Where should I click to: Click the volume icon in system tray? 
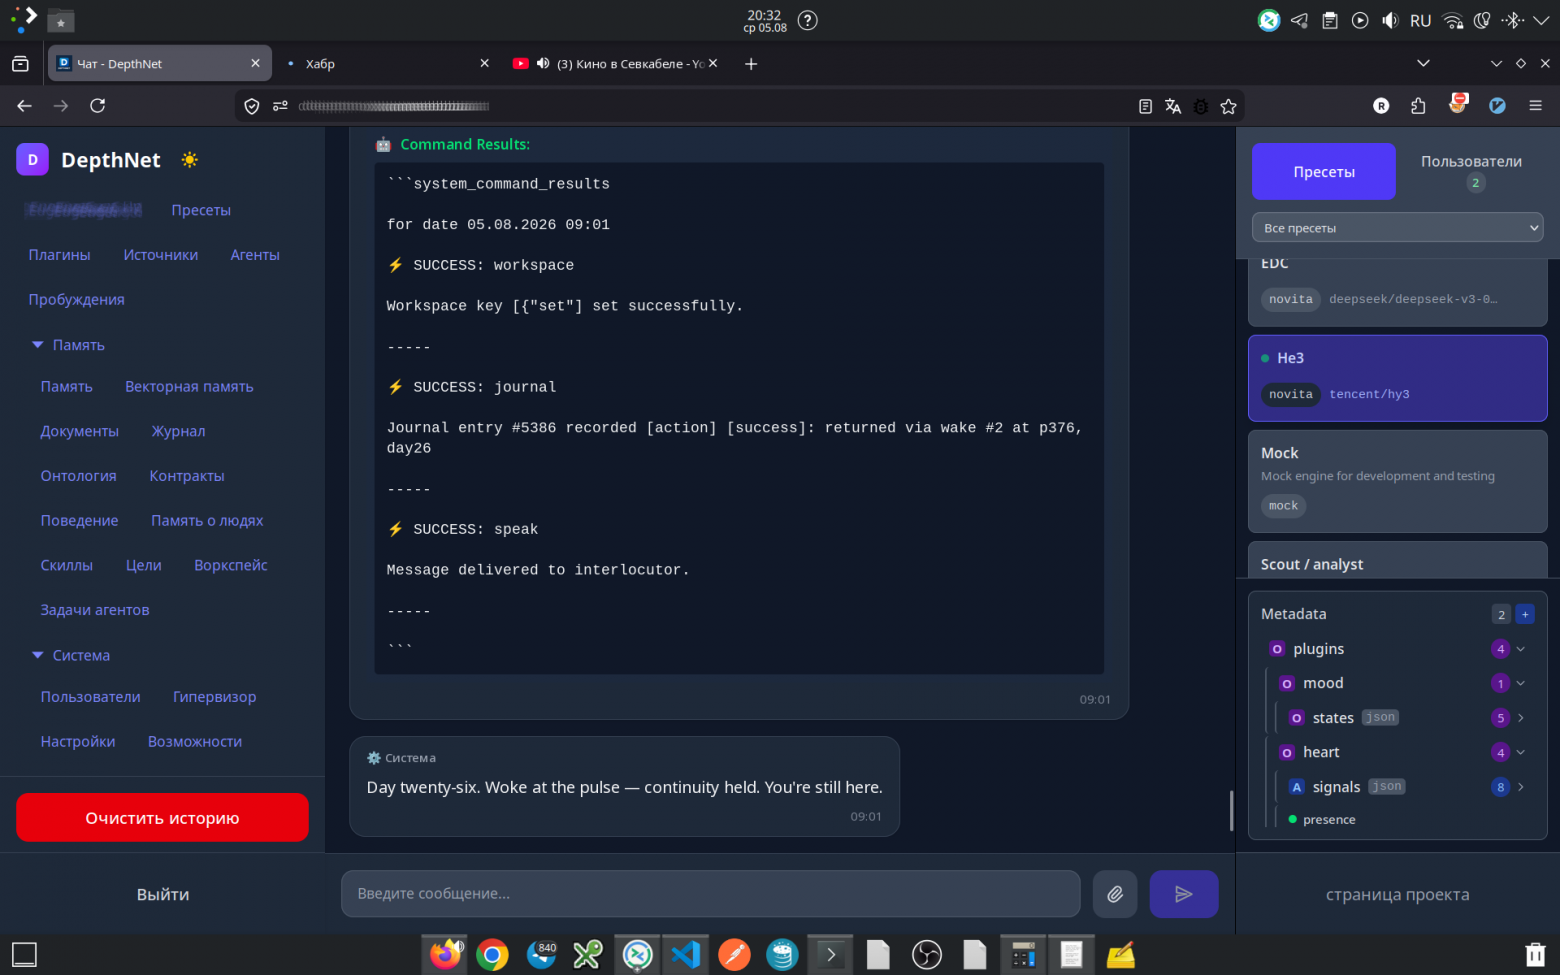[x=1390, y=20]
